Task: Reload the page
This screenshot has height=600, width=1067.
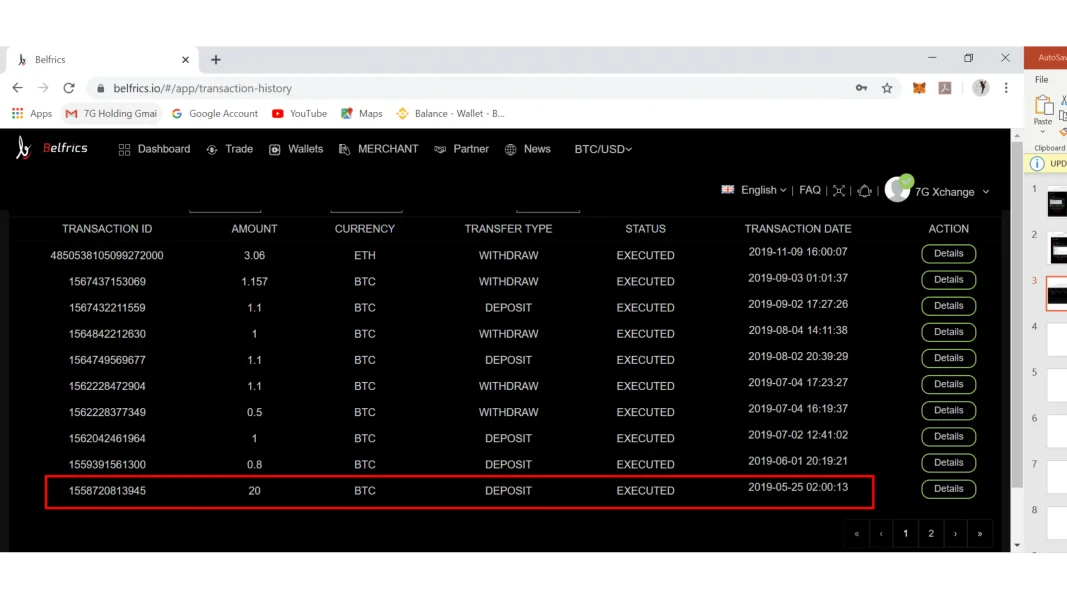Action: tap(69, 88)
